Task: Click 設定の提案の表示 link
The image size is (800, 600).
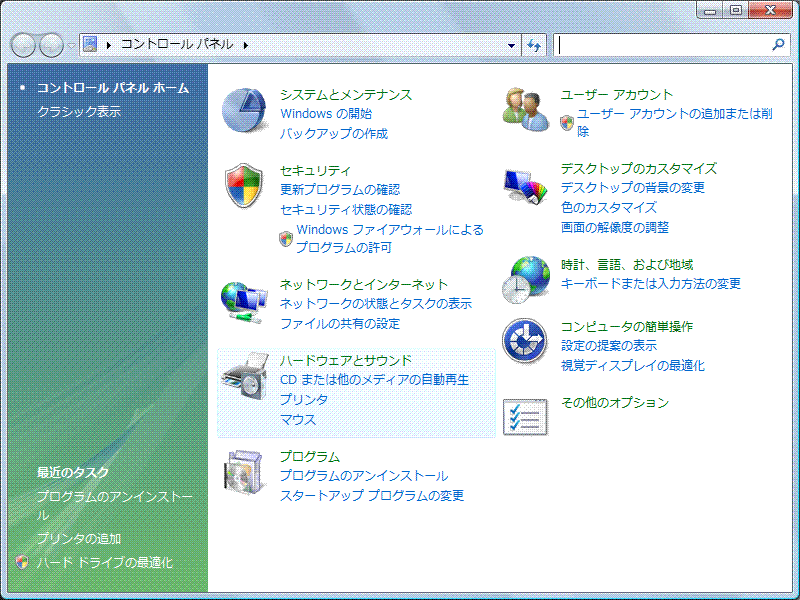Action: pos(609,345)
